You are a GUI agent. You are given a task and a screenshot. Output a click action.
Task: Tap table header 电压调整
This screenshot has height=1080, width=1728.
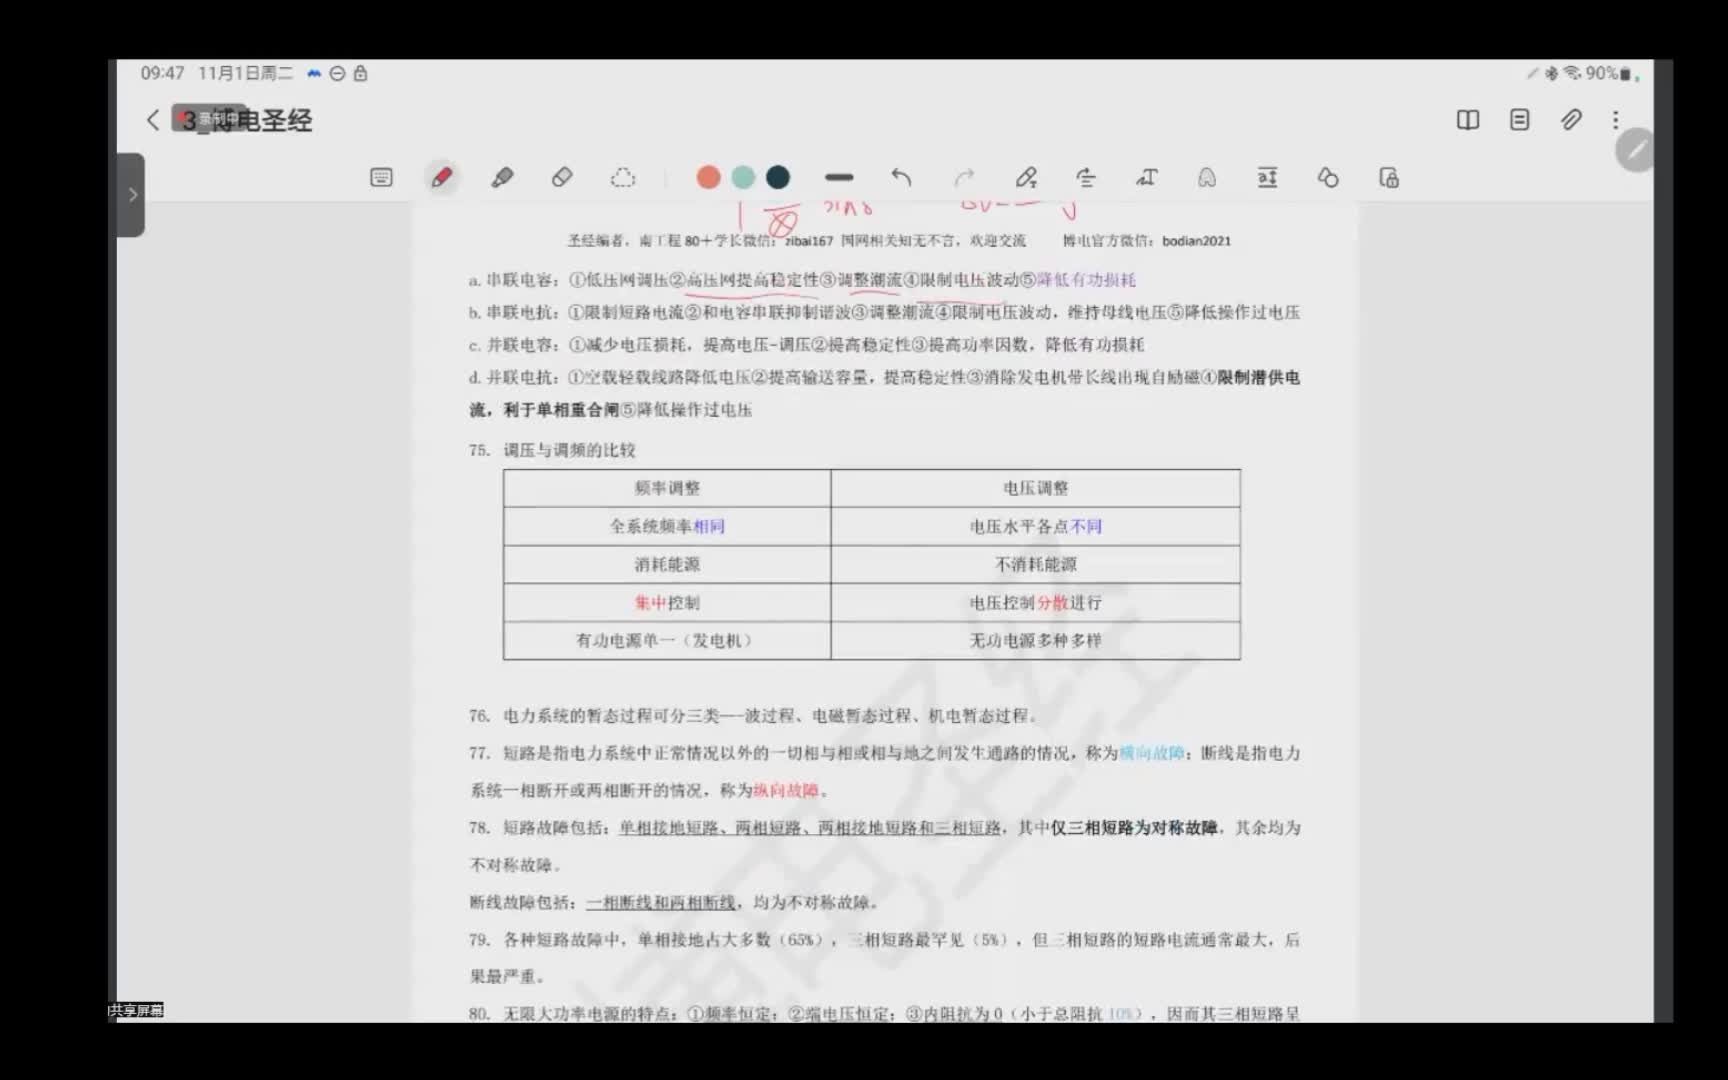click(1036, 488)
